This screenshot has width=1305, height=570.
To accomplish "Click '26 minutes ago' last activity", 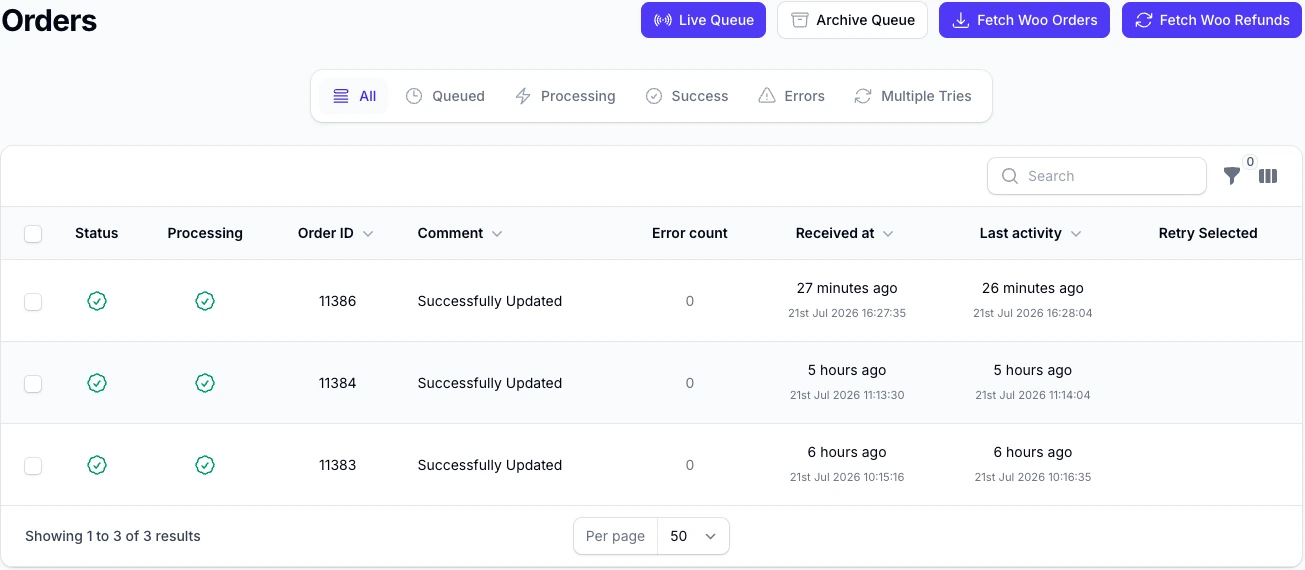I will [x=1033, y=288].
